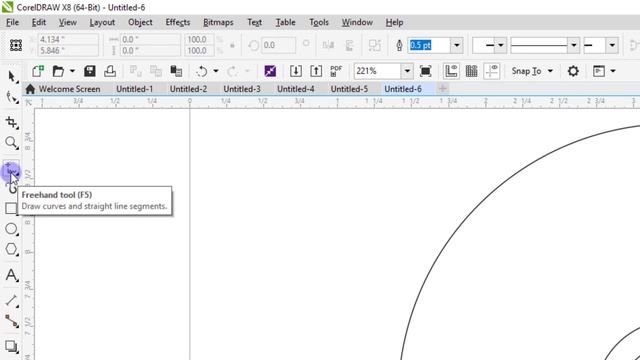This screenshot has width=640, height=360.
Task: Select the Connector tool
Action: [11, 321]
